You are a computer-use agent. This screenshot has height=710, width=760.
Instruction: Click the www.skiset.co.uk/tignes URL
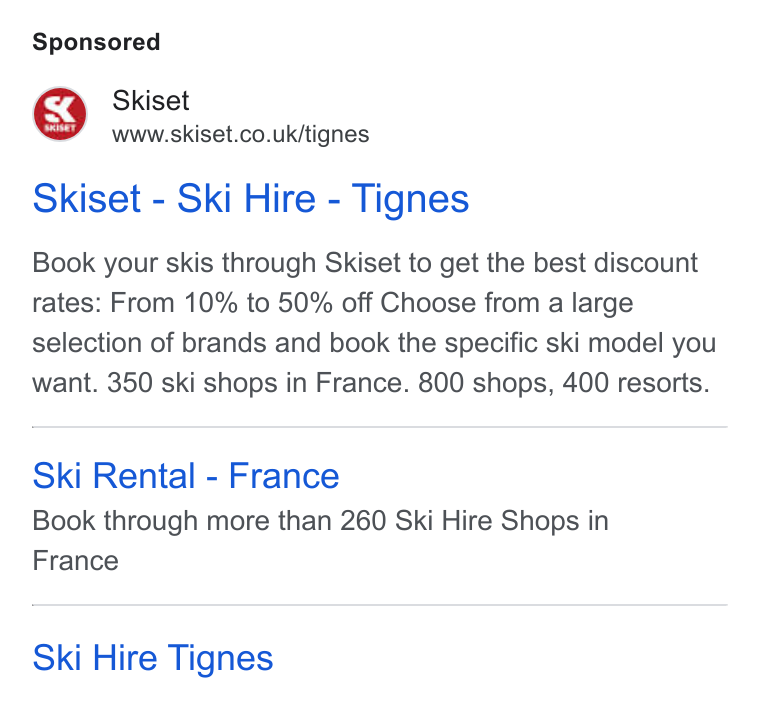tap(240, 135)
